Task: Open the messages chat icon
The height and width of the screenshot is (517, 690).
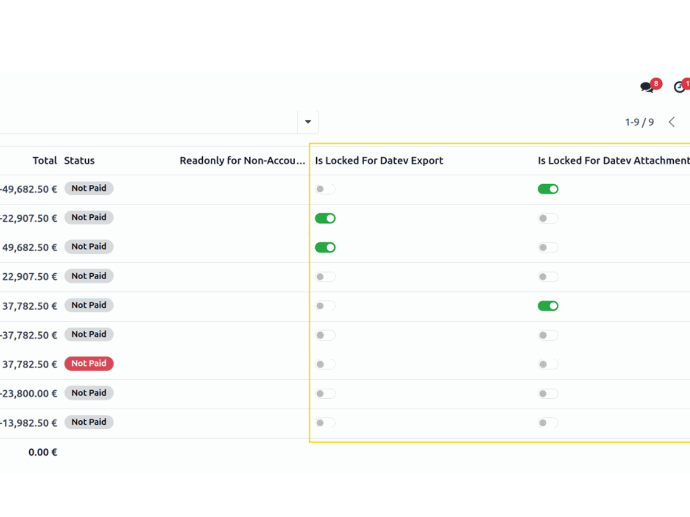Action: 647,87
